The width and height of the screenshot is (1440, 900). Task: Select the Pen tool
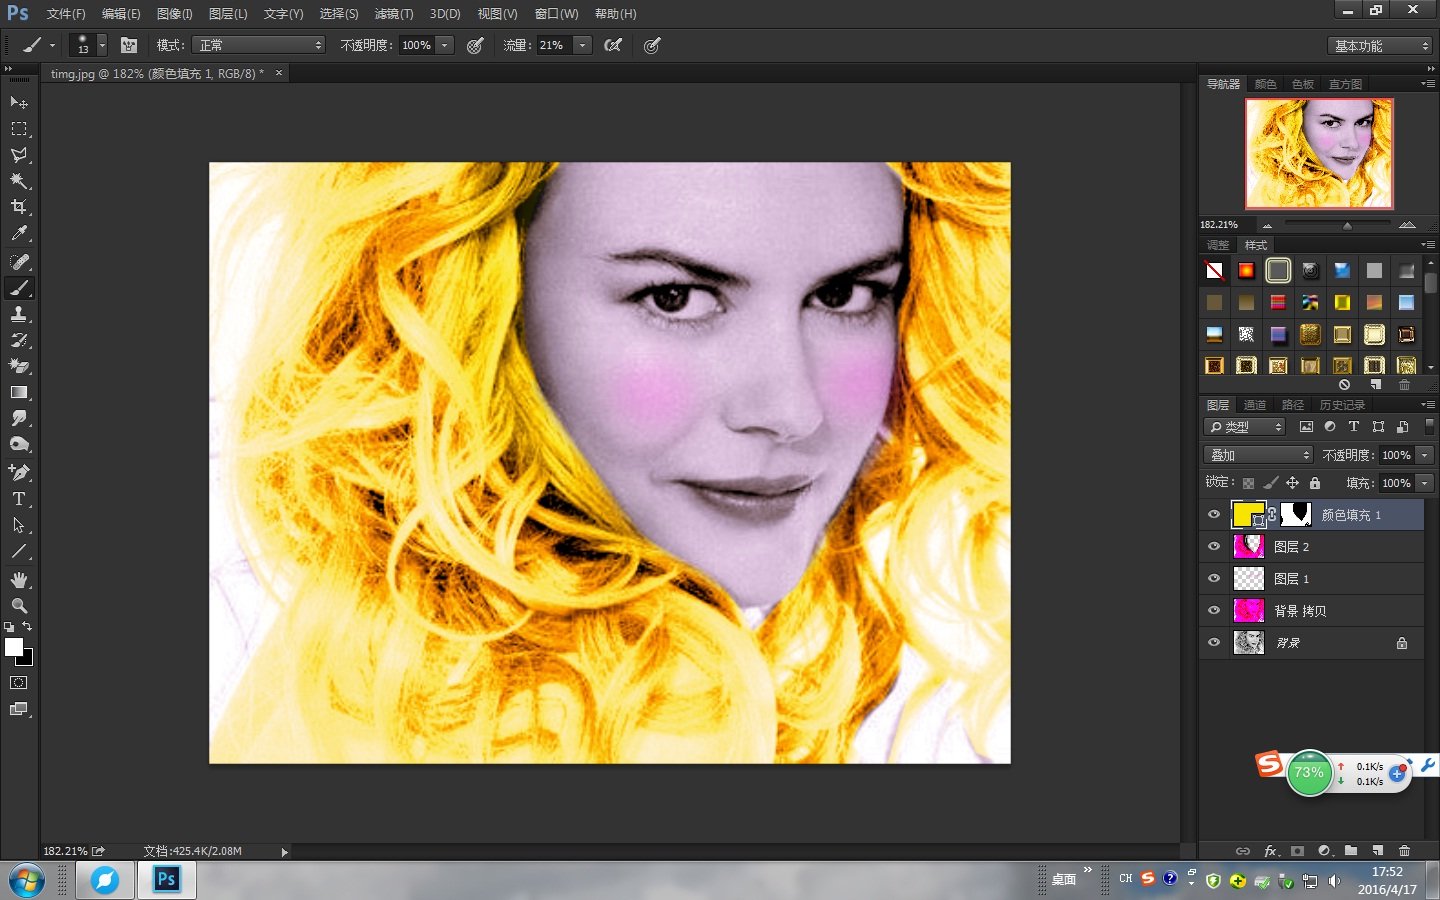coord(18,471)
